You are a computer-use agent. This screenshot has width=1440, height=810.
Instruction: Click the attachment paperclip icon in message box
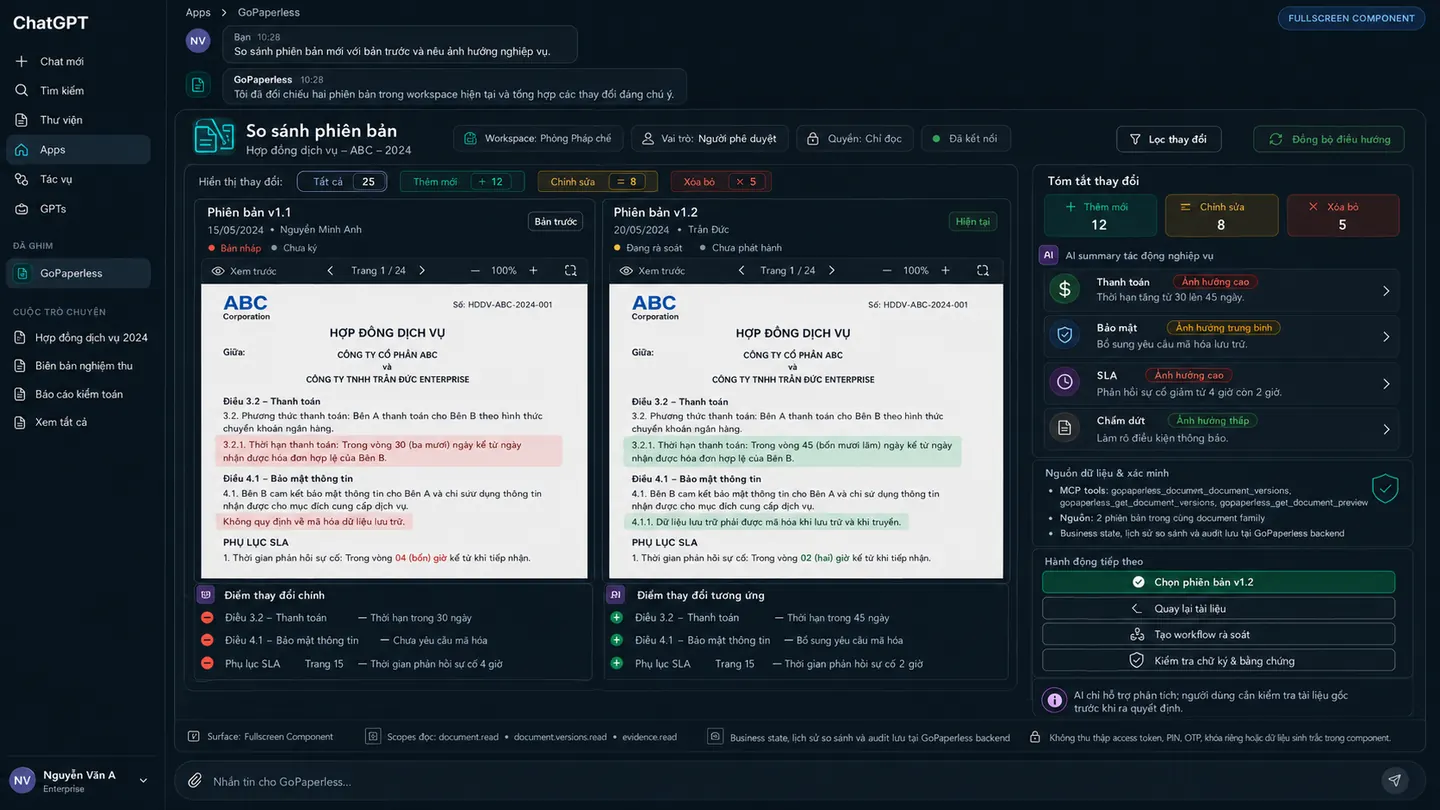pos(195,781)
